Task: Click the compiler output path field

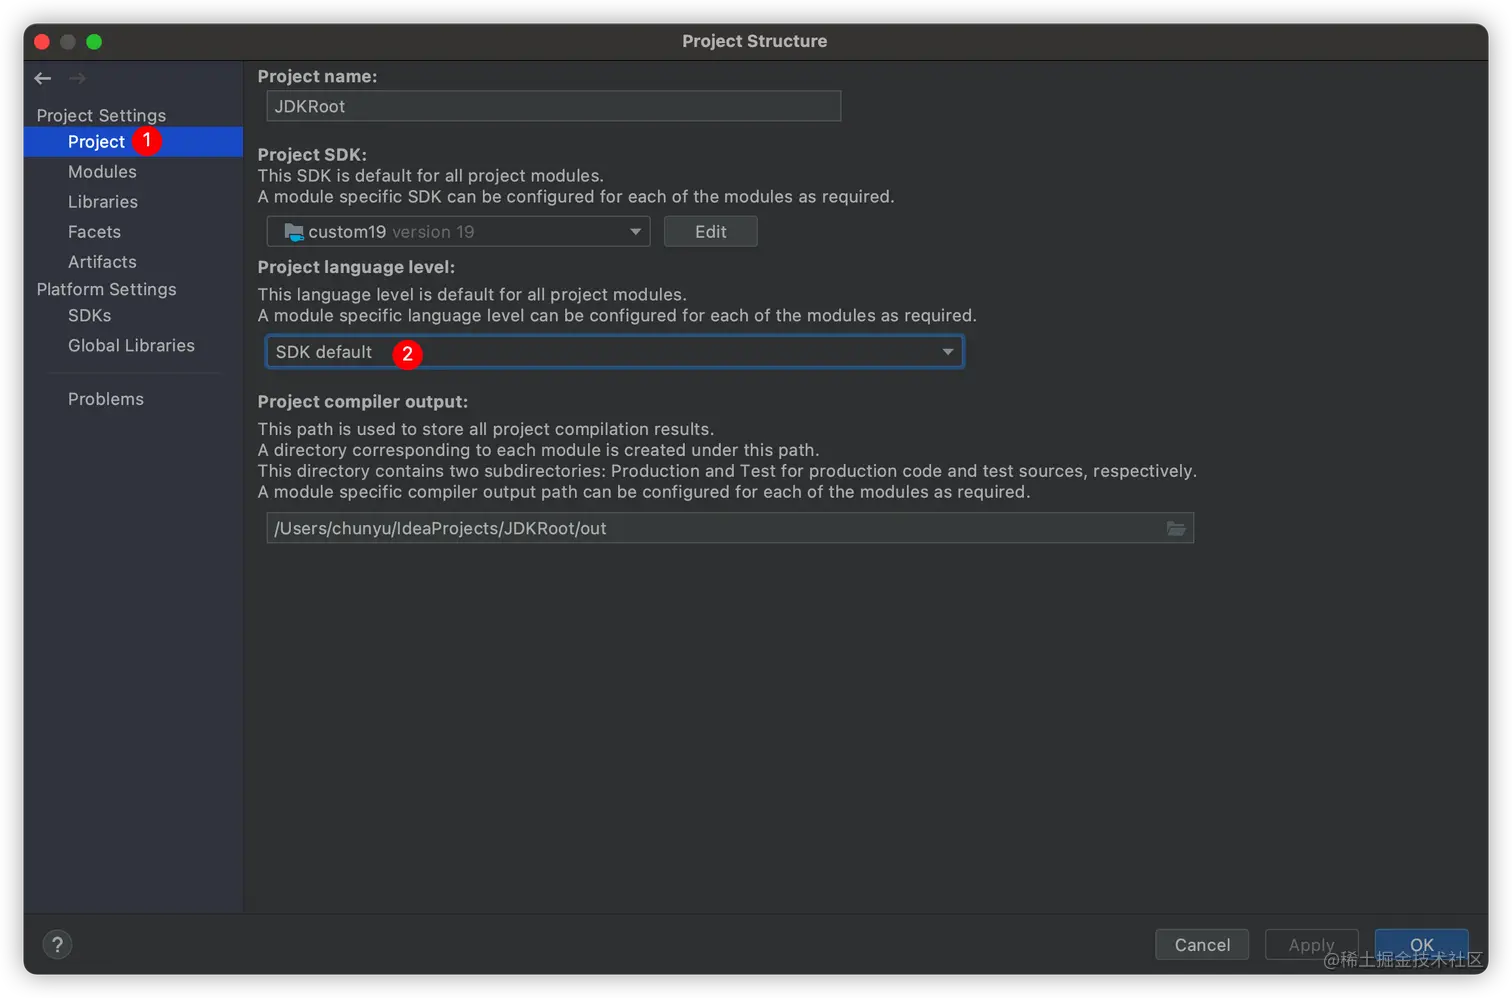Action: [x=715, y=528]
